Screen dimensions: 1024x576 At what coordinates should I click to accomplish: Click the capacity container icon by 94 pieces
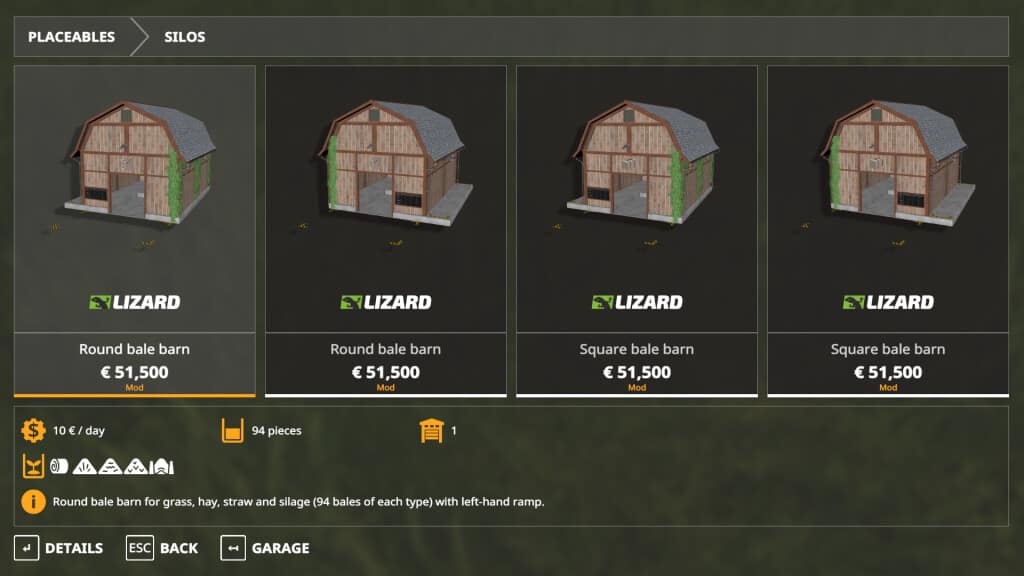pyautogui.click(x=232, y=430)
